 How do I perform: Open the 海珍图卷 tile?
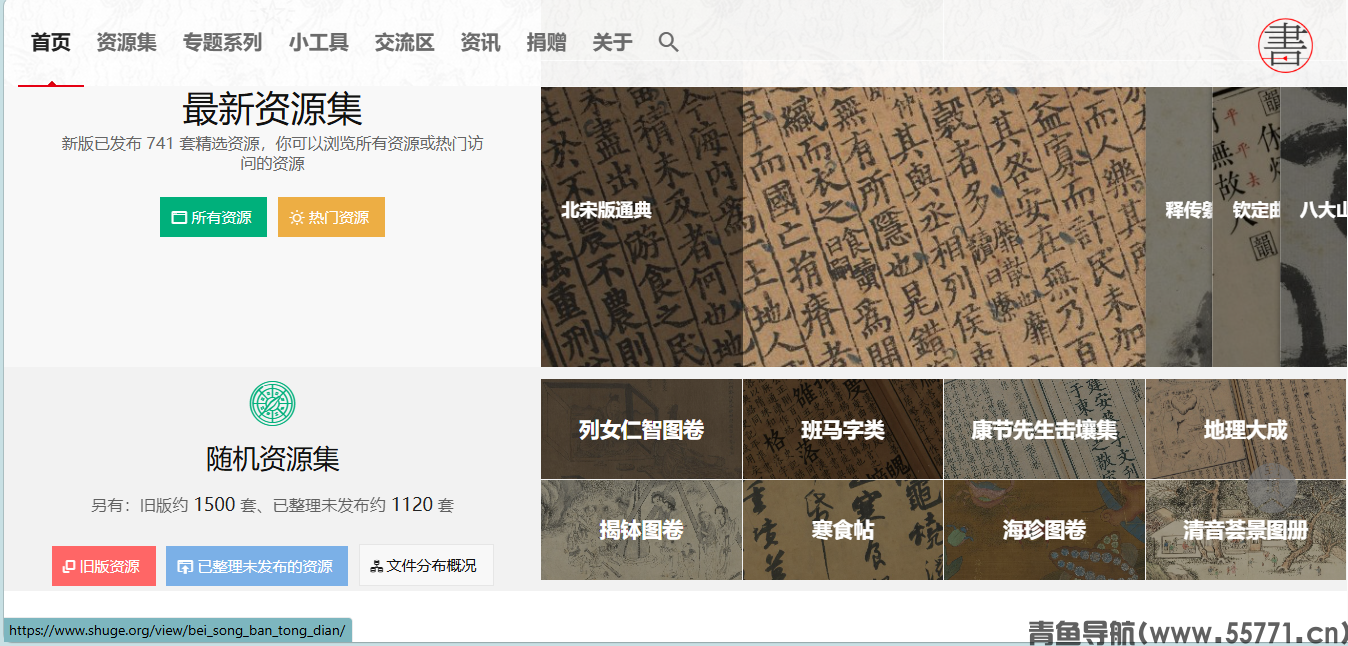tap(1044, 530)
